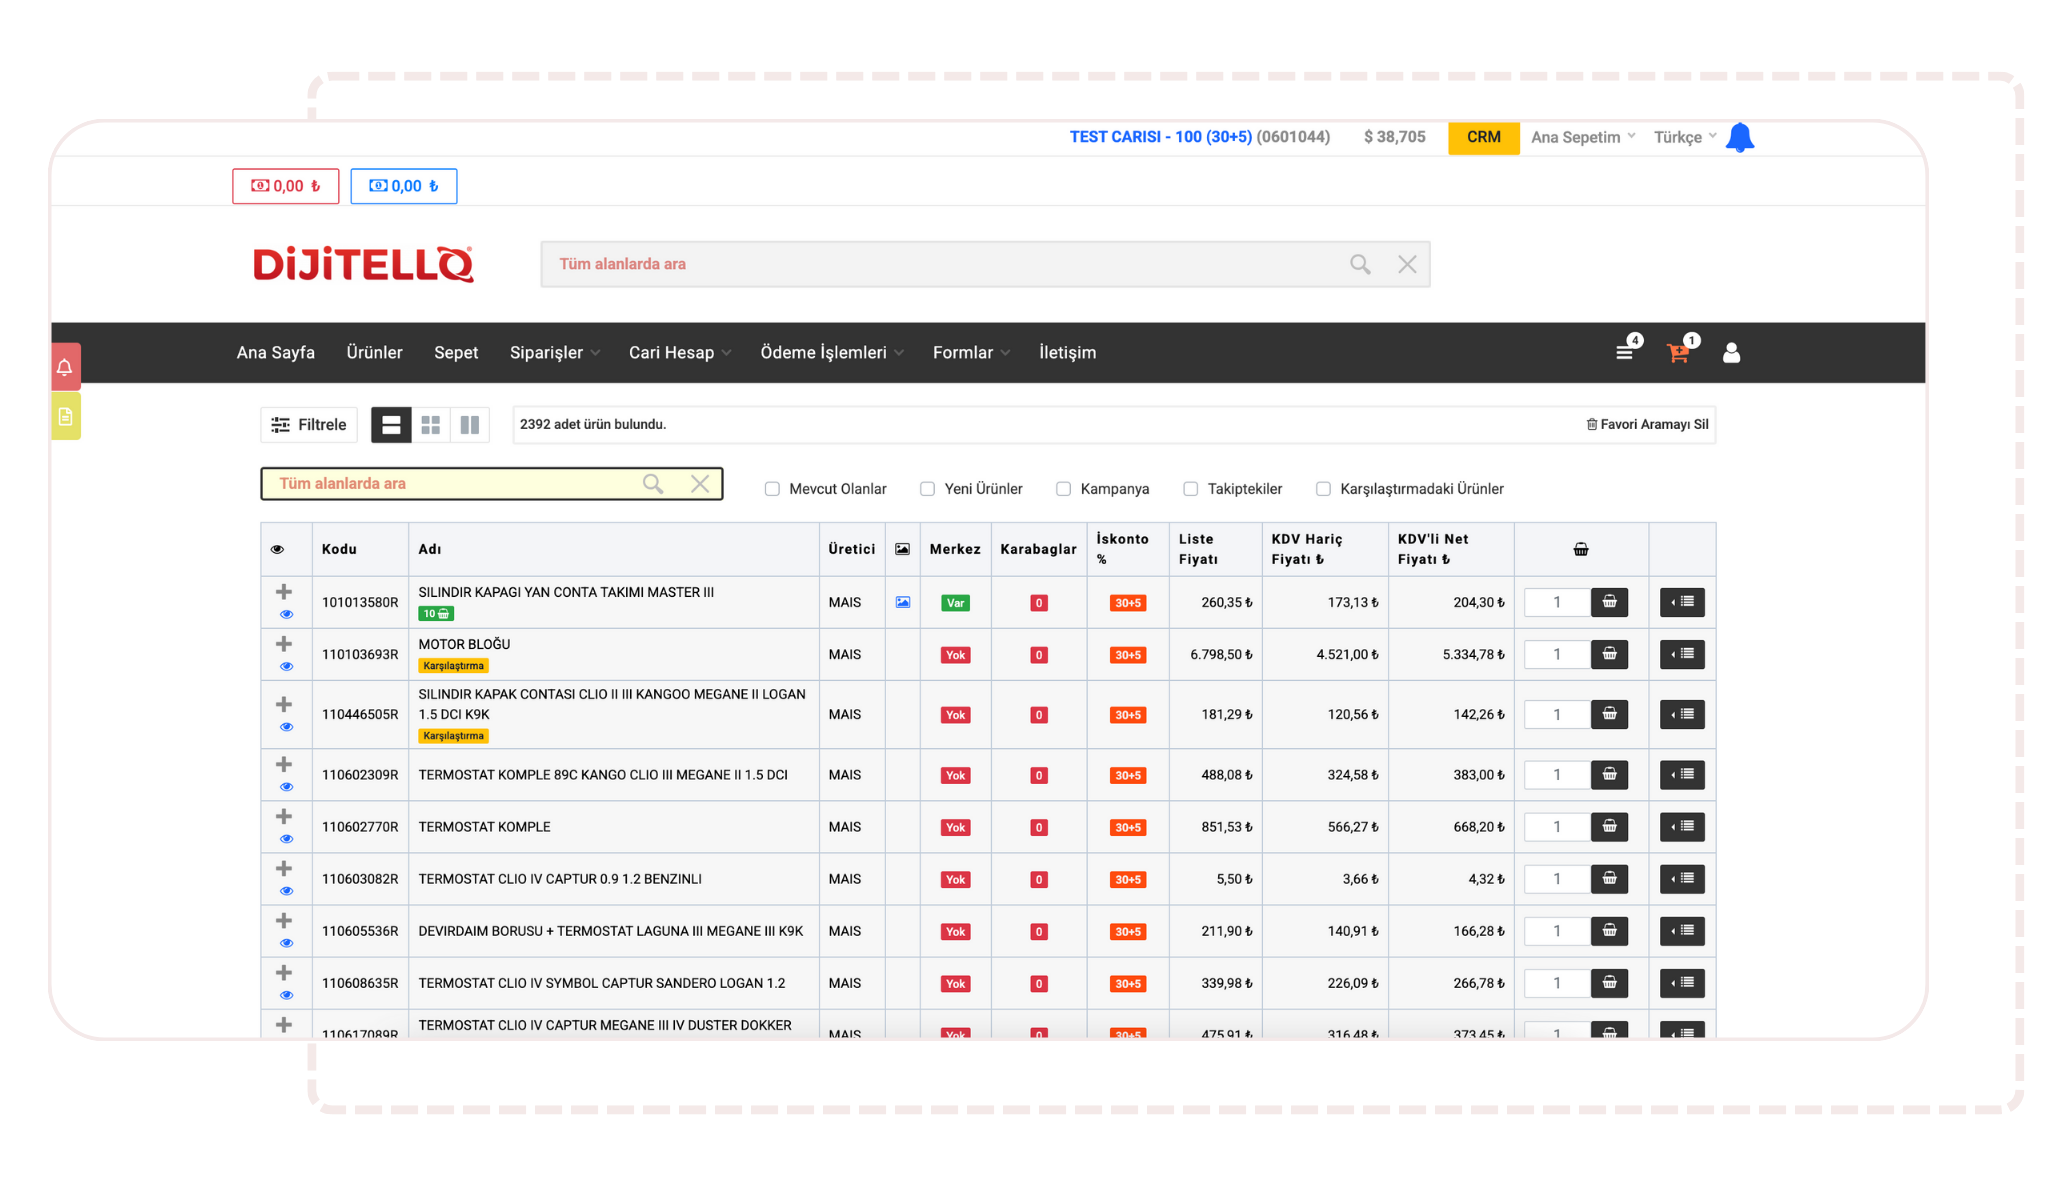Open the Ana Sepetim dropdown
2048x1186 pixels.
tap(1583, 137)
